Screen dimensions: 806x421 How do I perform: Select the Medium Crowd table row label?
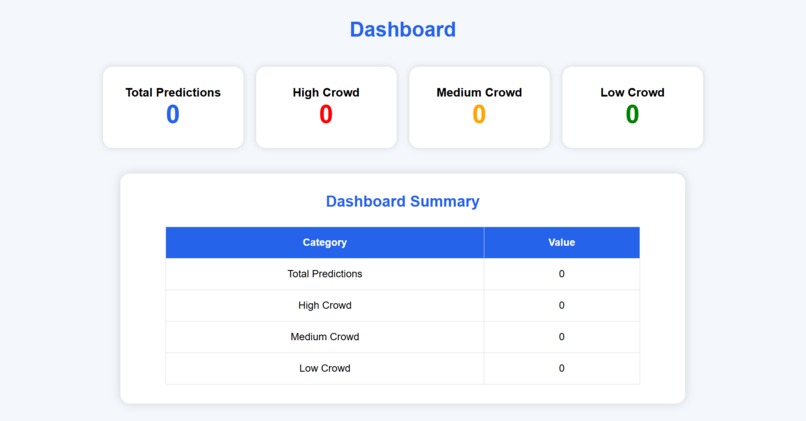click(325, 337)
